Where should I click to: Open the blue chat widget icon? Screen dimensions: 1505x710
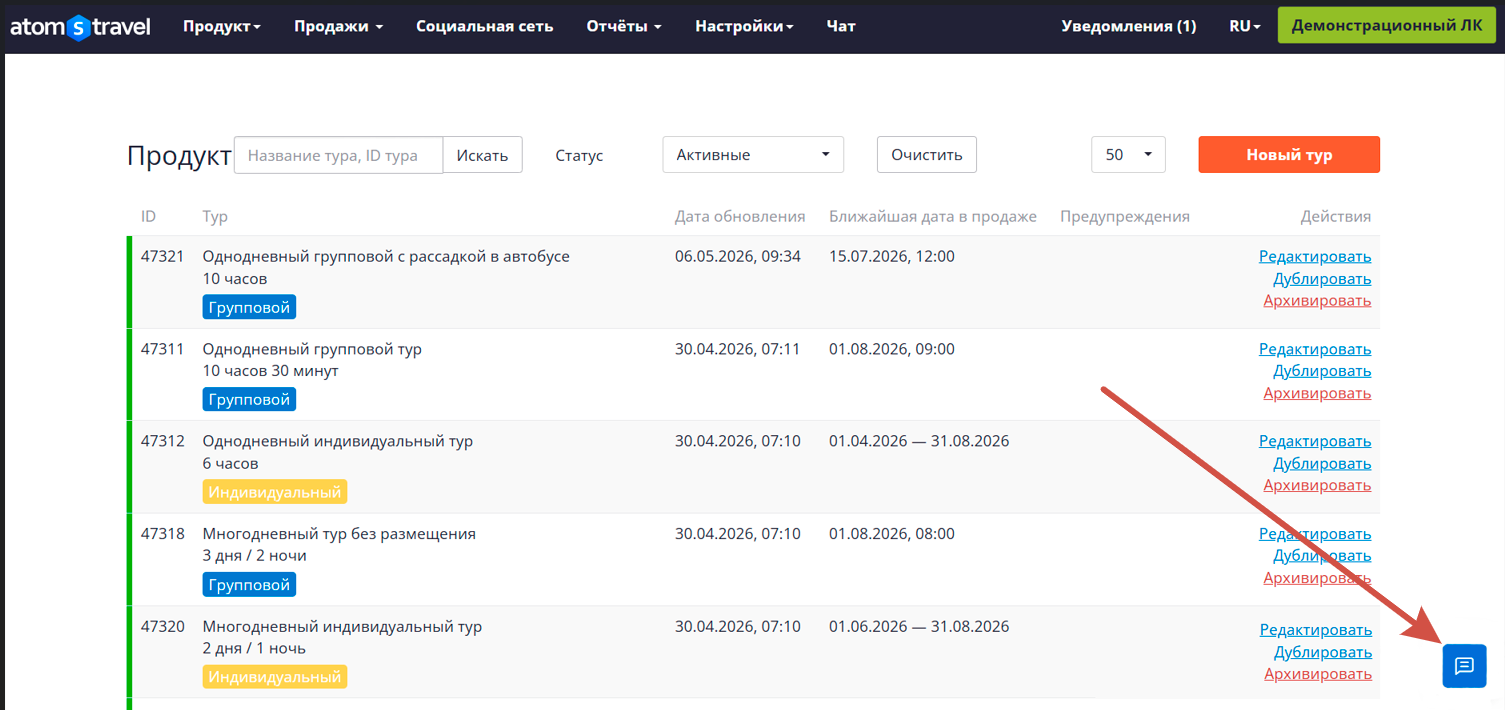point(1464,666)
